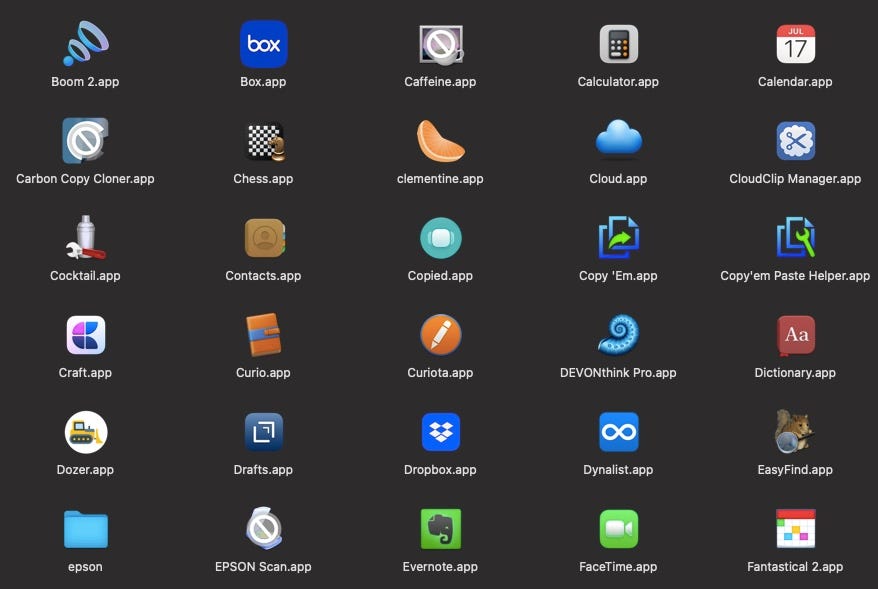
Task: Click the blue Cloud app icon
Action: [618, 138]
